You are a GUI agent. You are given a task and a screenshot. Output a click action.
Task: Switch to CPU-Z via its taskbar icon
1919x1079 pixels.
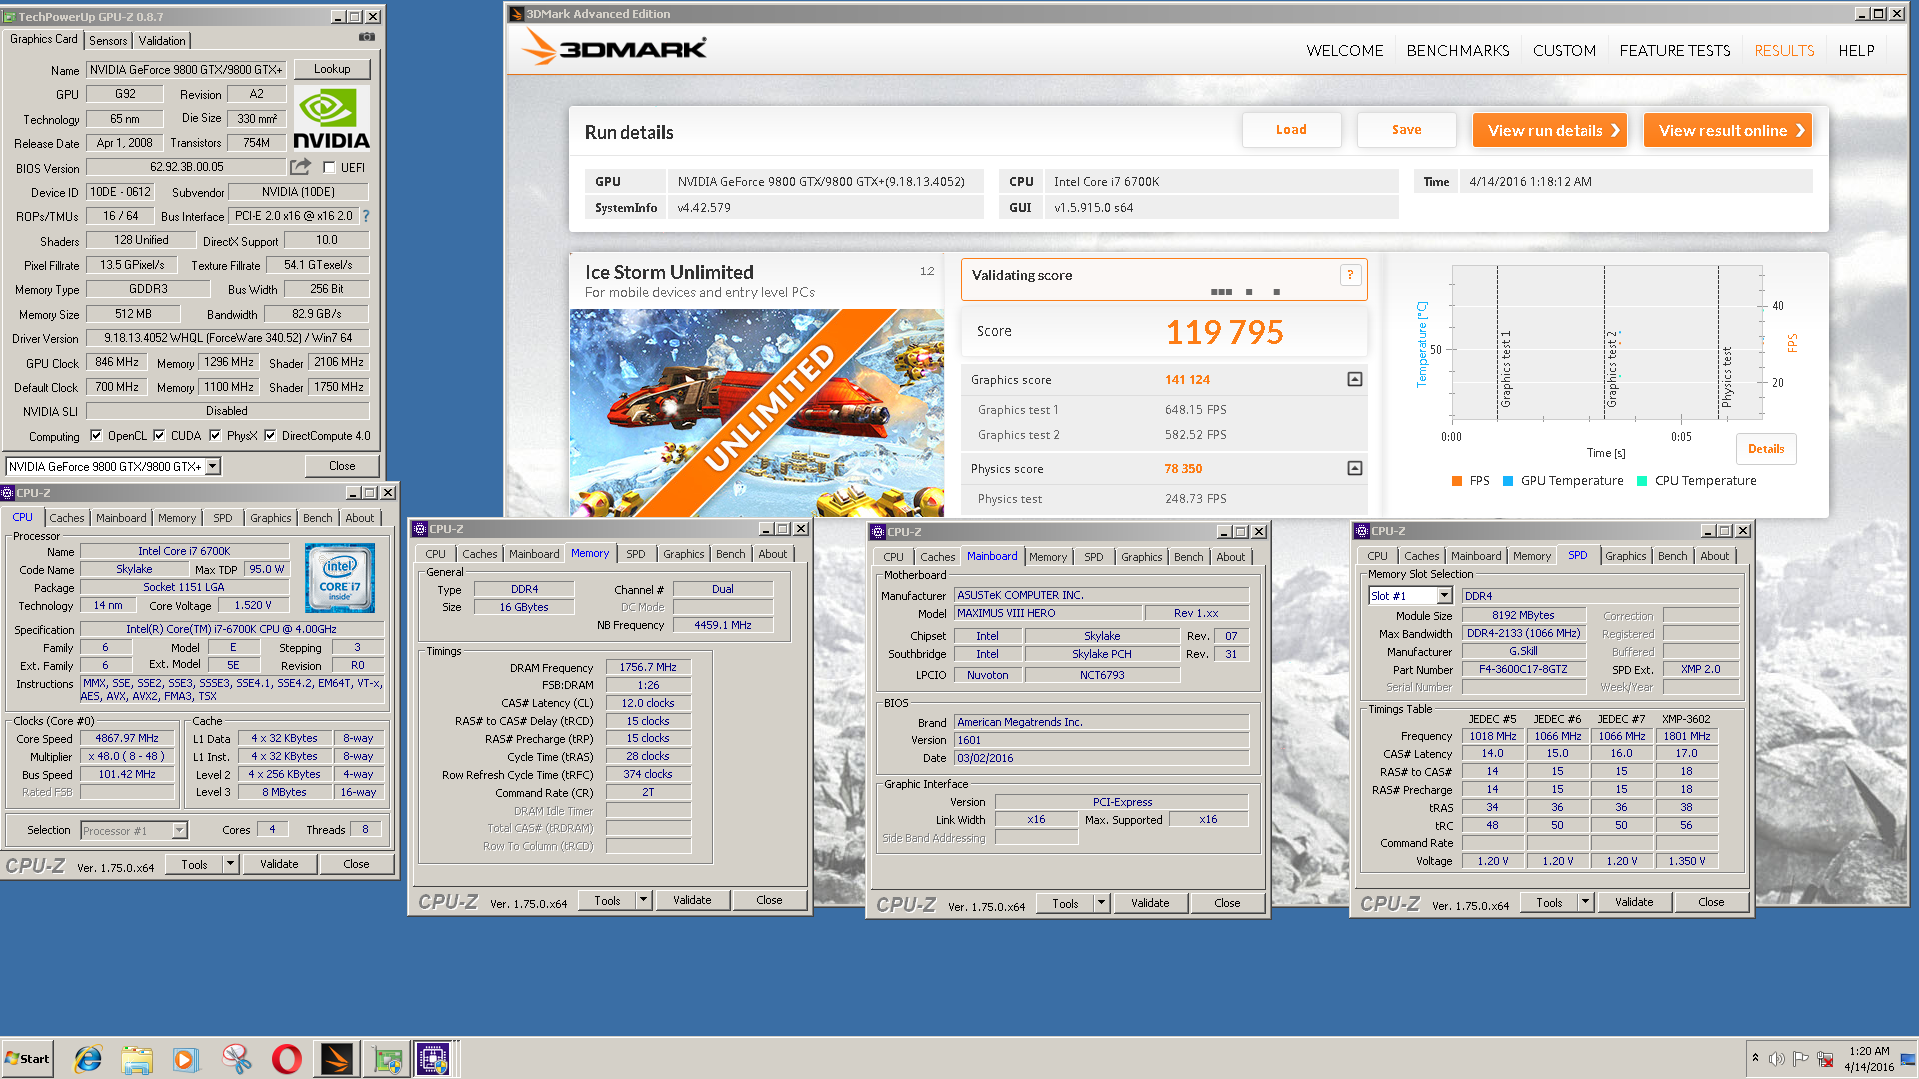click(435, 1059)
